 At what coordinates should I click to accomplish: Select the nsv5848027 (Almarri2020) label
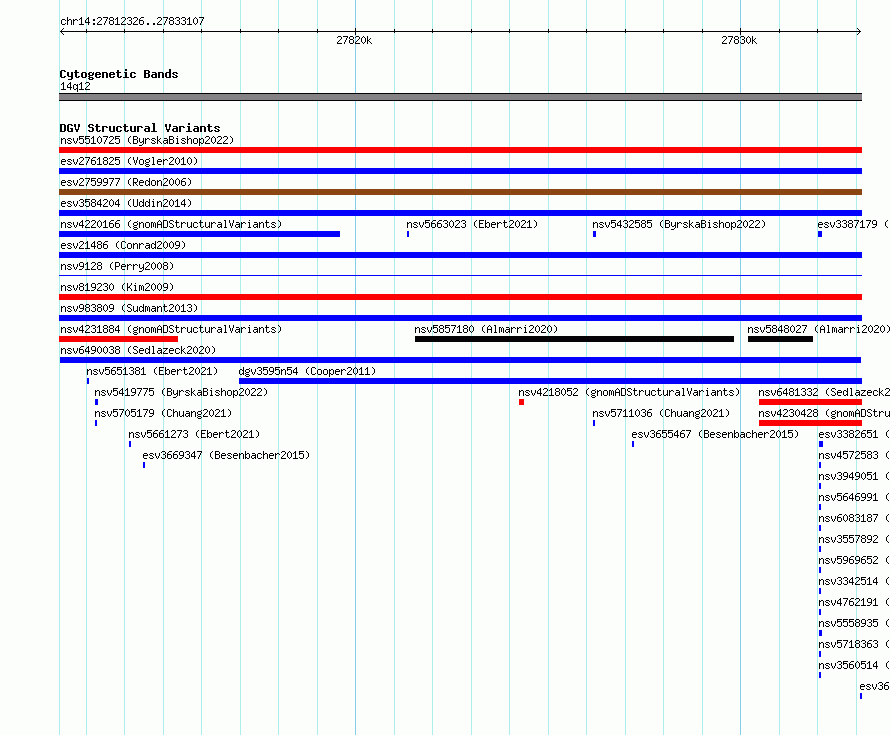818,329
